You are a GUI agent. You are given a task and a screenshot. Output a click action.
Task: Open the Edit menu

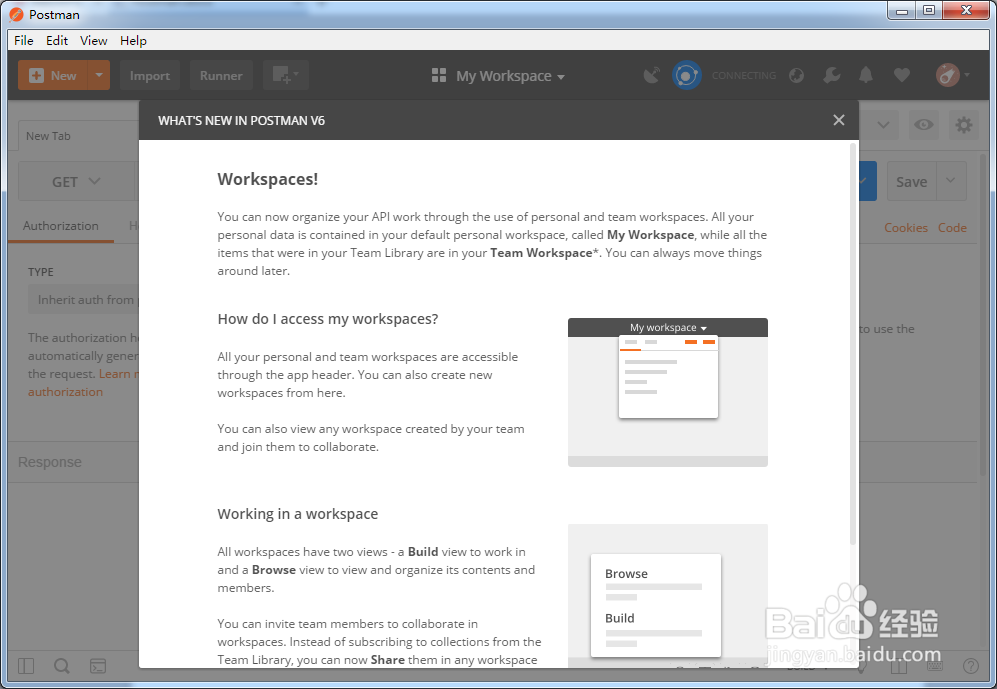coord(57,40)
